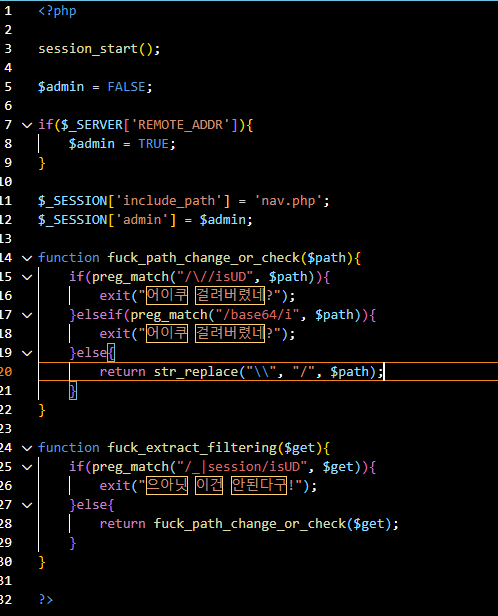
Task: Click the '<?php' opening tag
Action: [57, 11]
